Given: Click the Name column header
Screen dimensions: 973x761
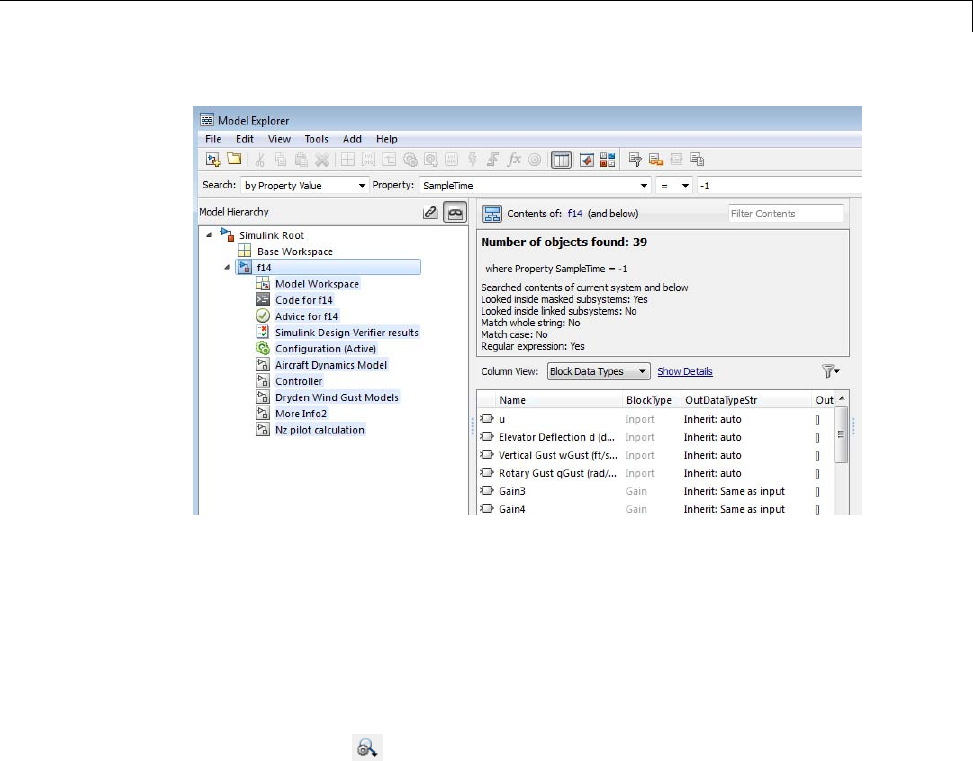Looking at the screenshot, I should pos(559,400).
